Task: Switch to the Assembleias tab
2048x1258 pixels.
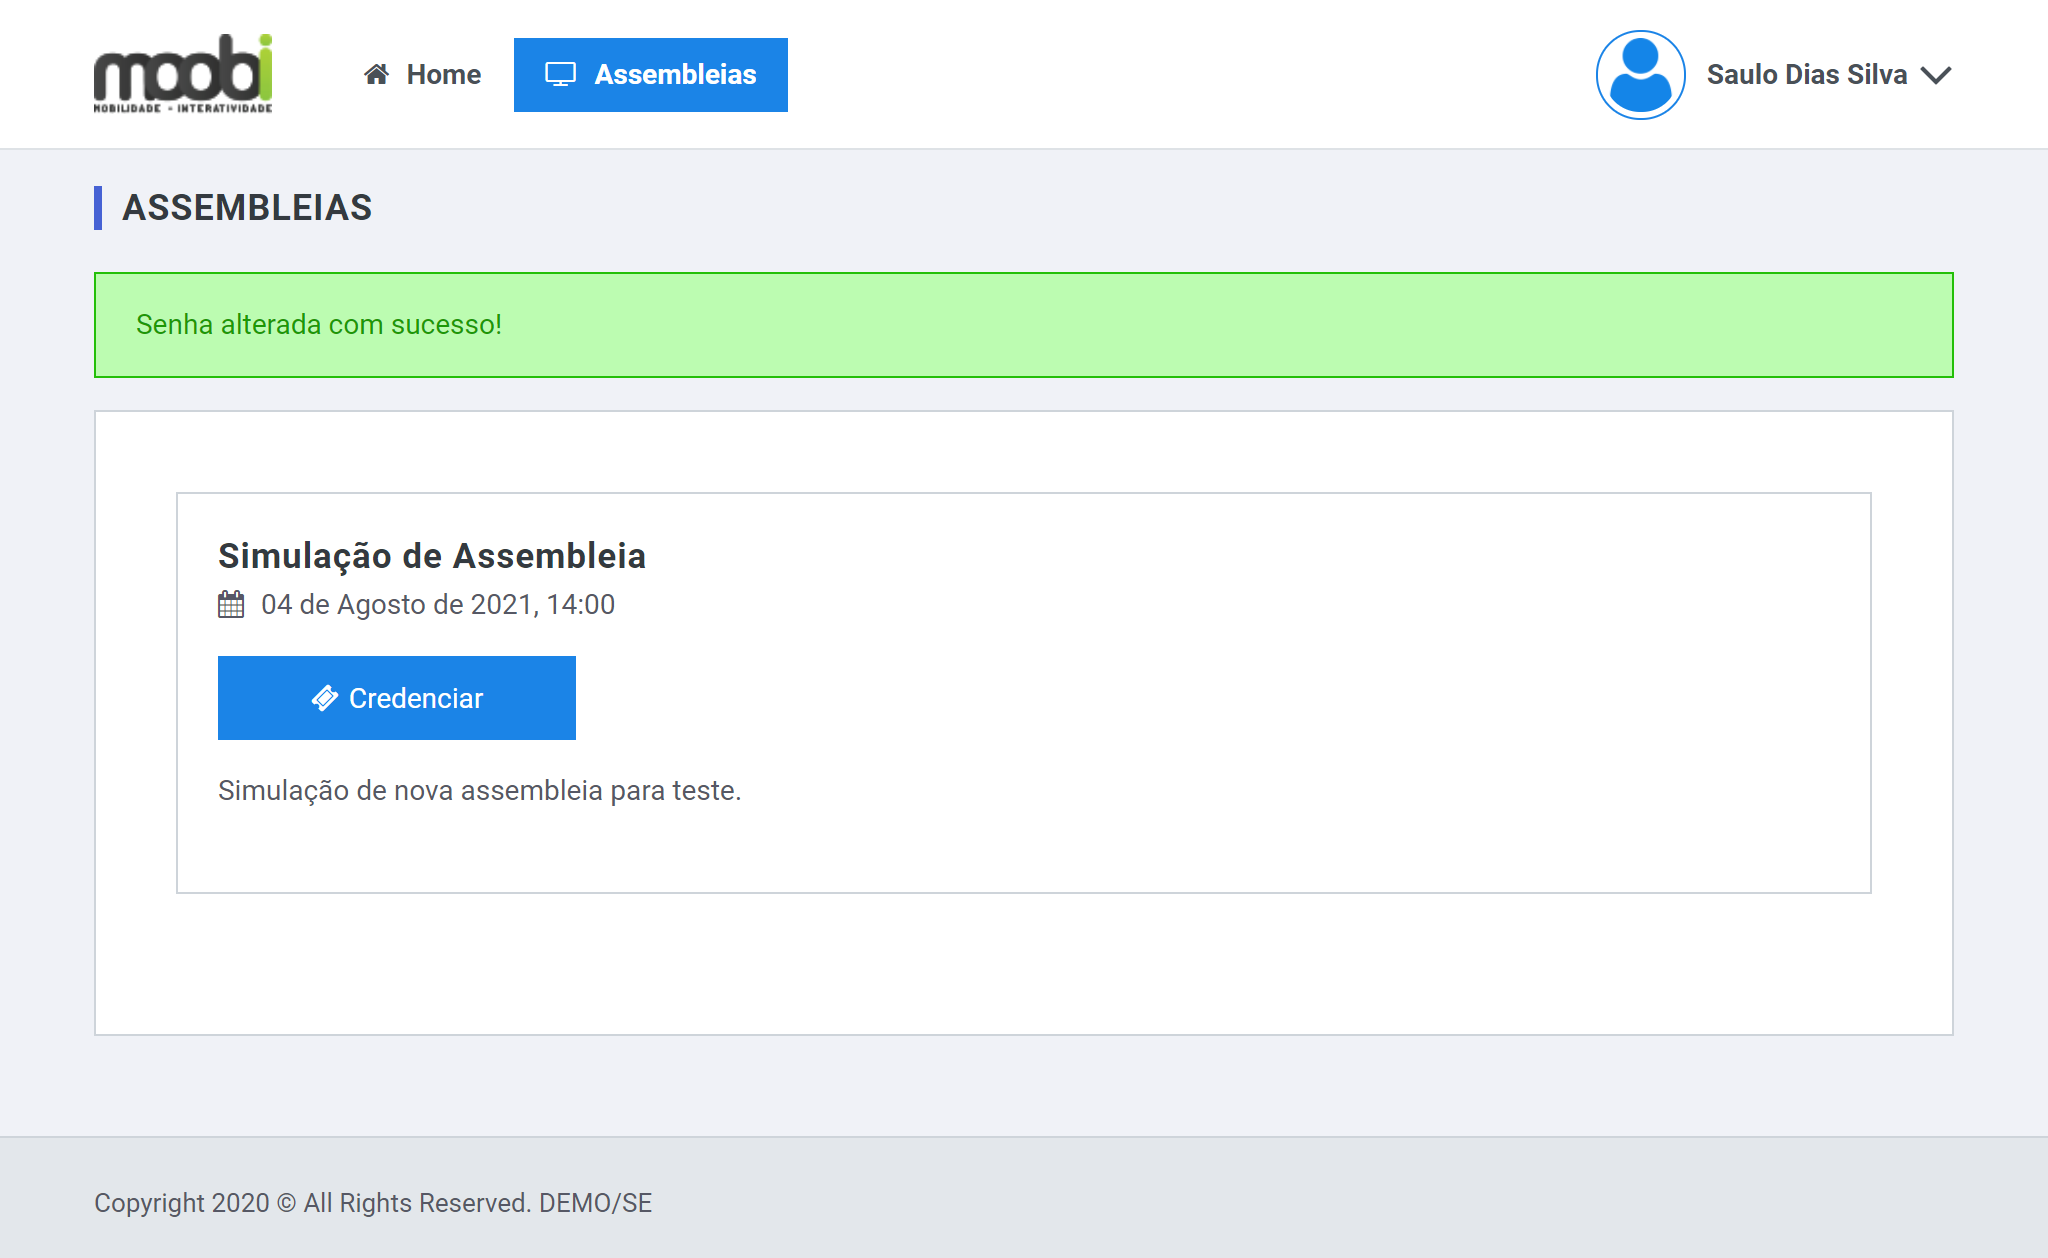Action: 651,75
